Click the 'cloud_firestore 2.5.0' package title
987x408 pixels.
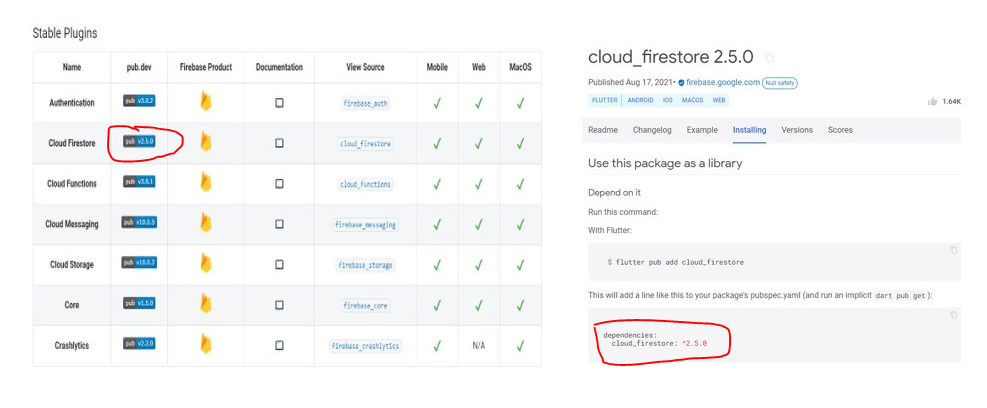click(670, 57)
